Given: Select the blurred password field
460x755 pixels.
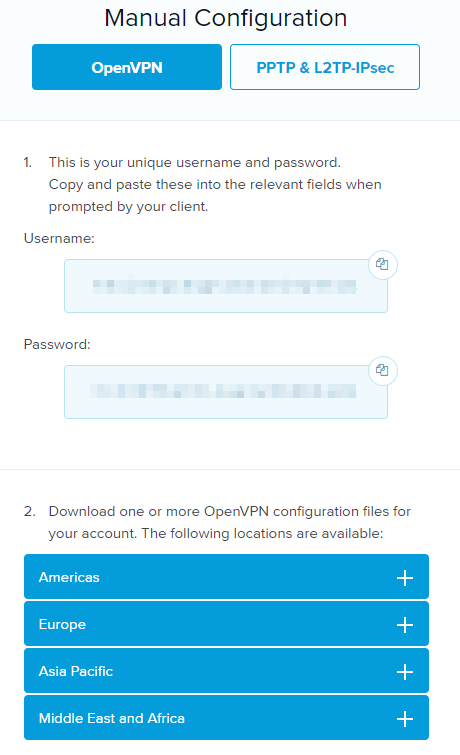Looking at the screenshot, I should [x=226, y=392].
